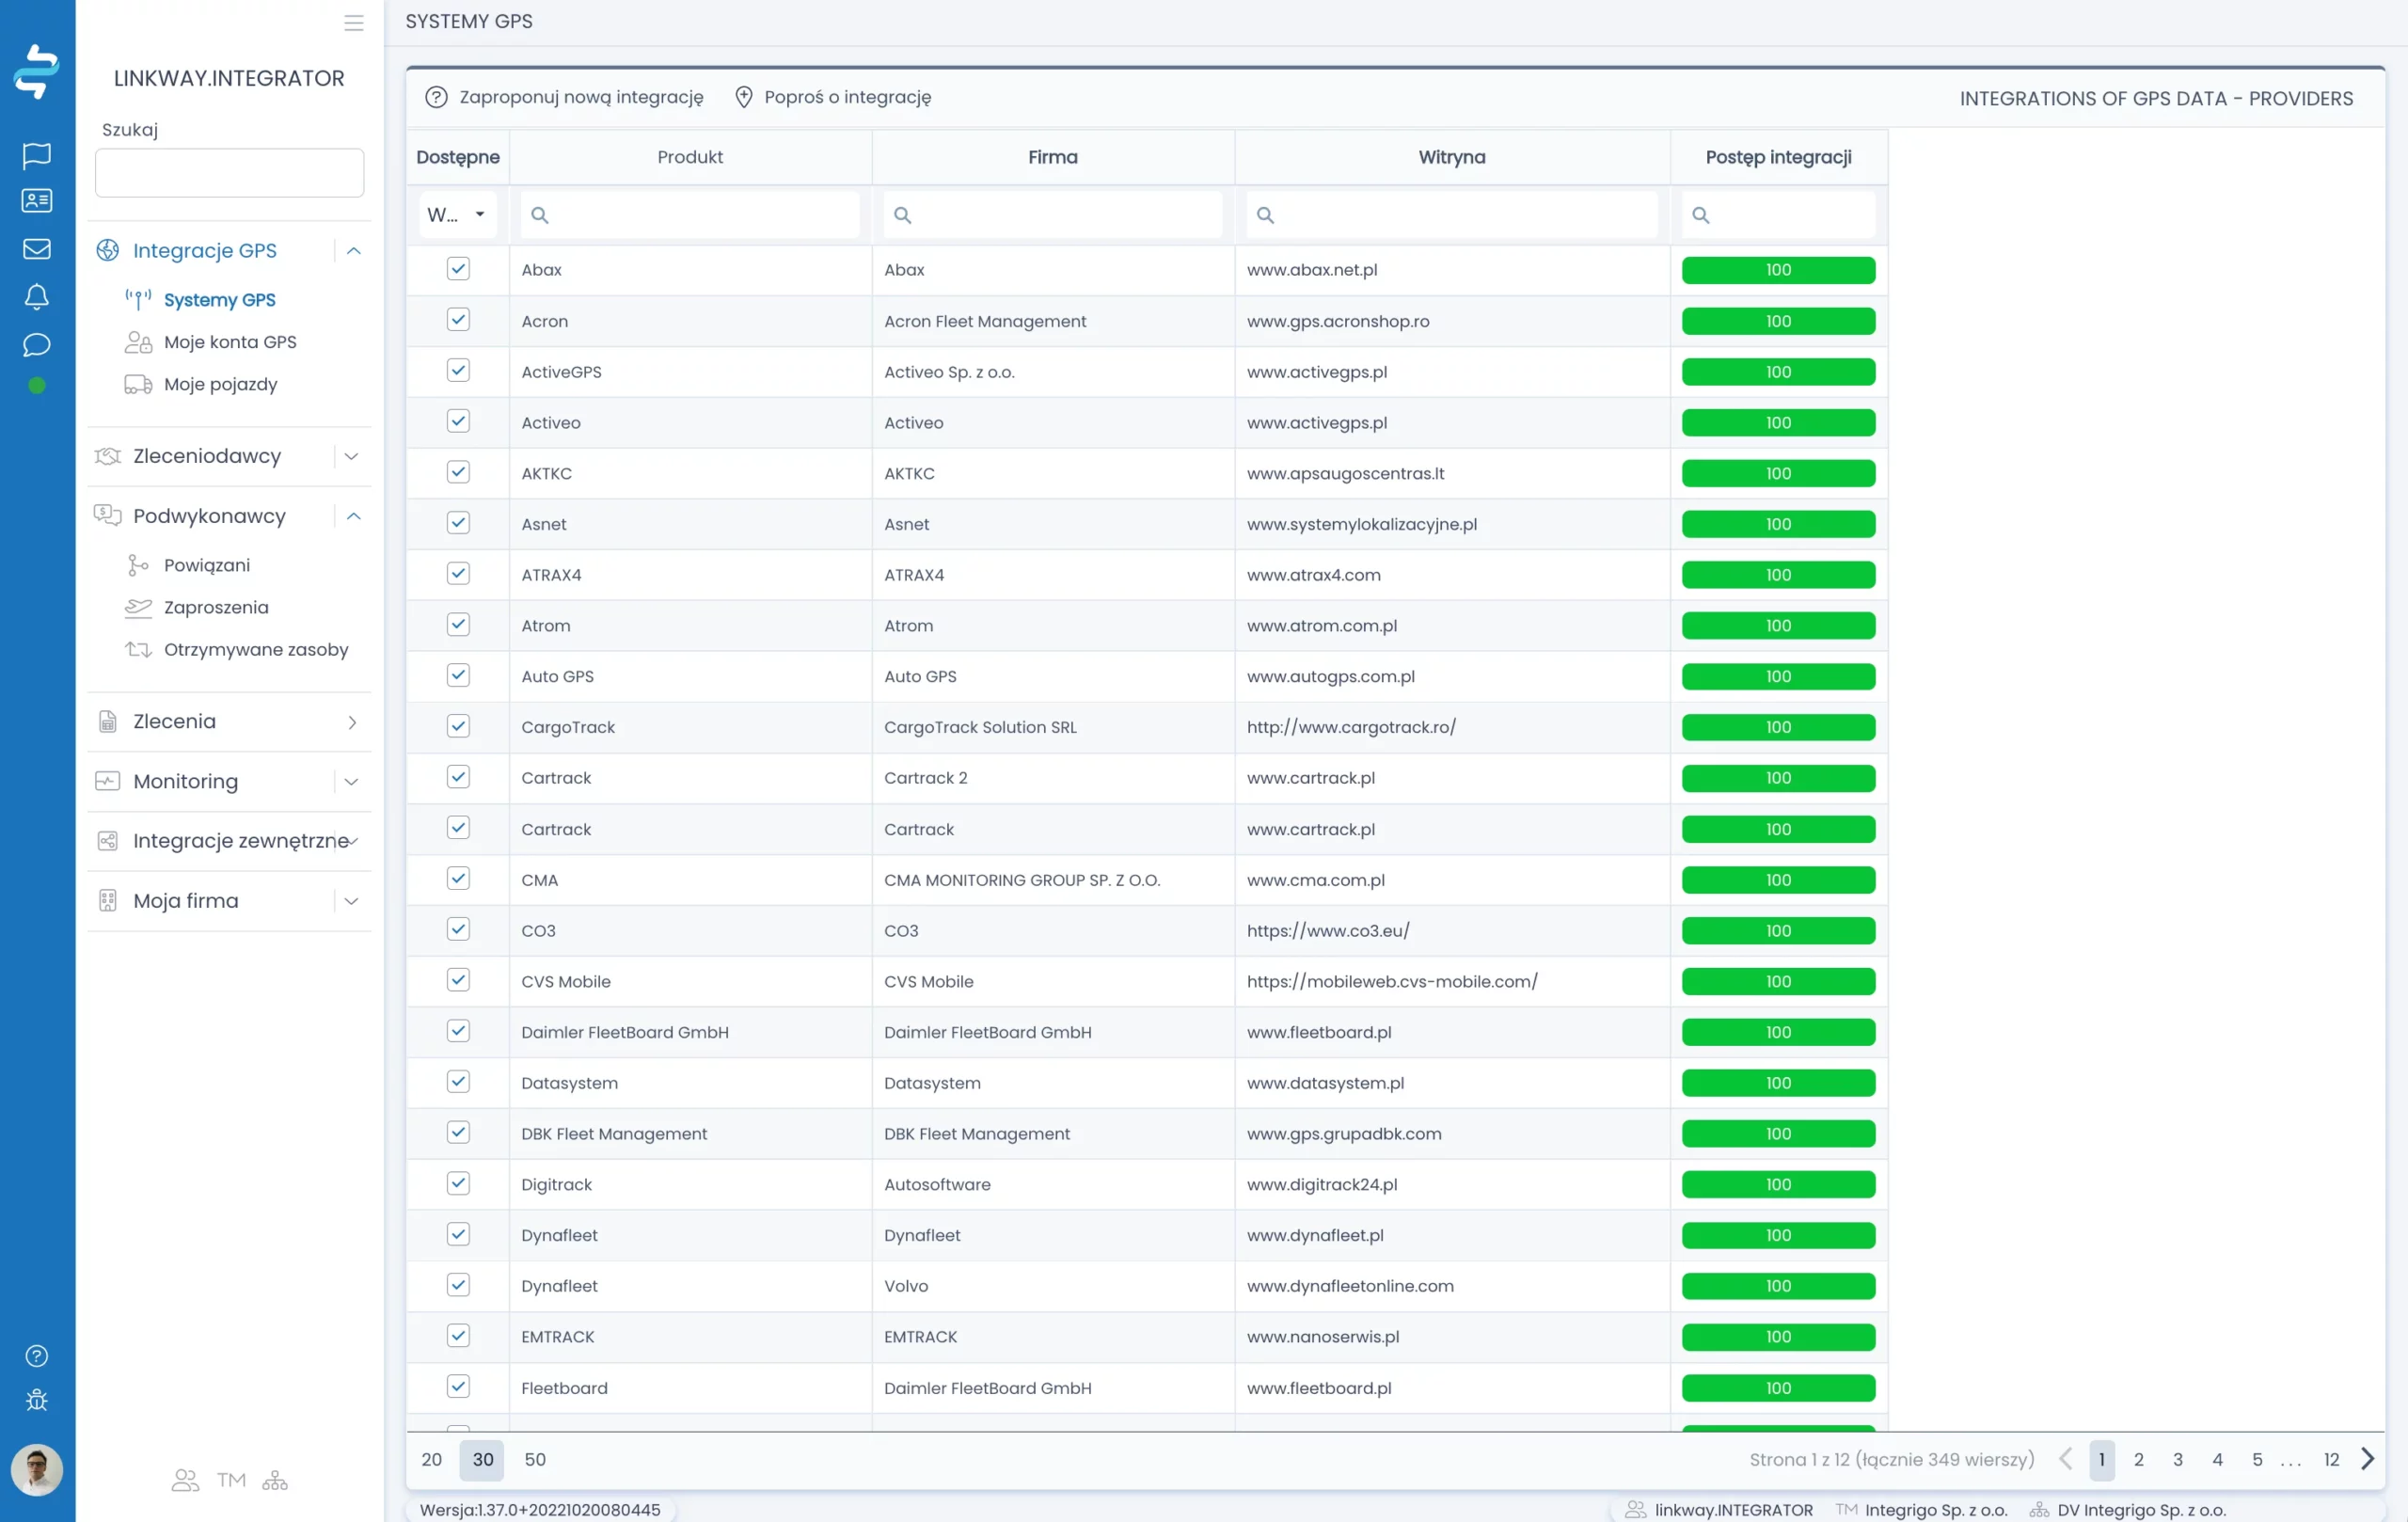Click the Zleceniodawcy handshake icon
The image size is (2408, 1522).
107,456
